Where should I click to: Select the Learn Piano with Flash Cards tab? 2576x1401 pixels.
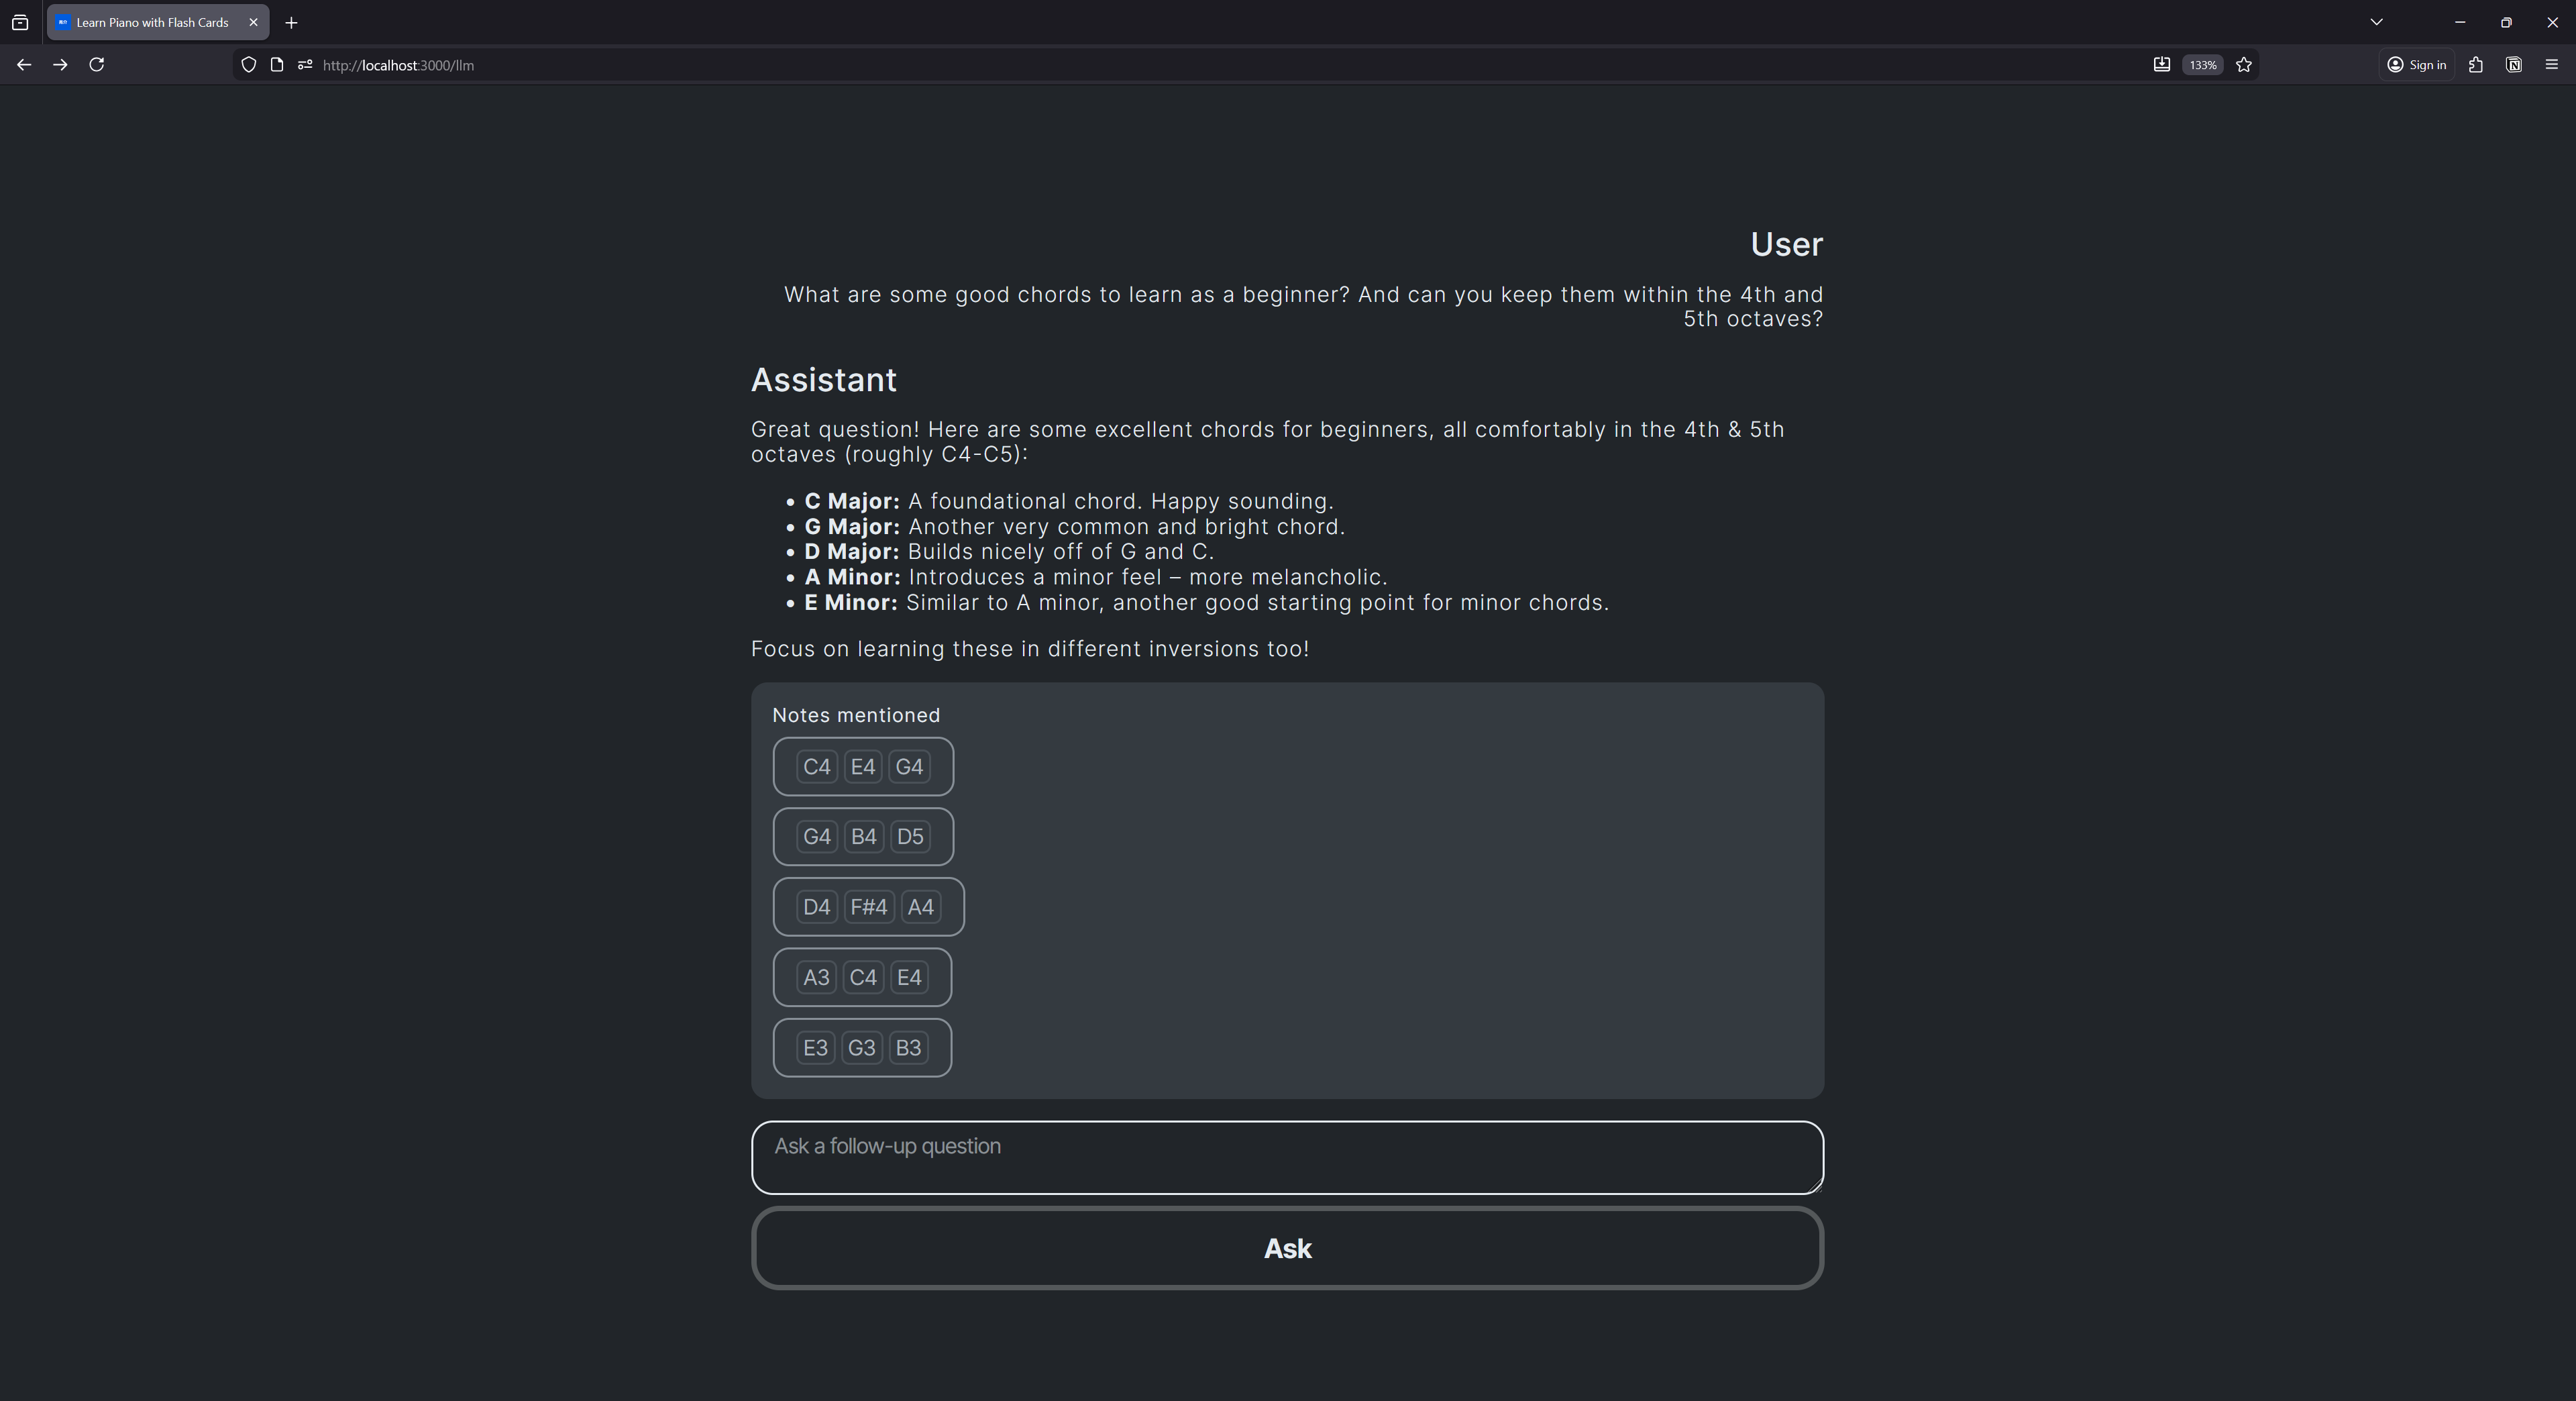click(150, 22)
